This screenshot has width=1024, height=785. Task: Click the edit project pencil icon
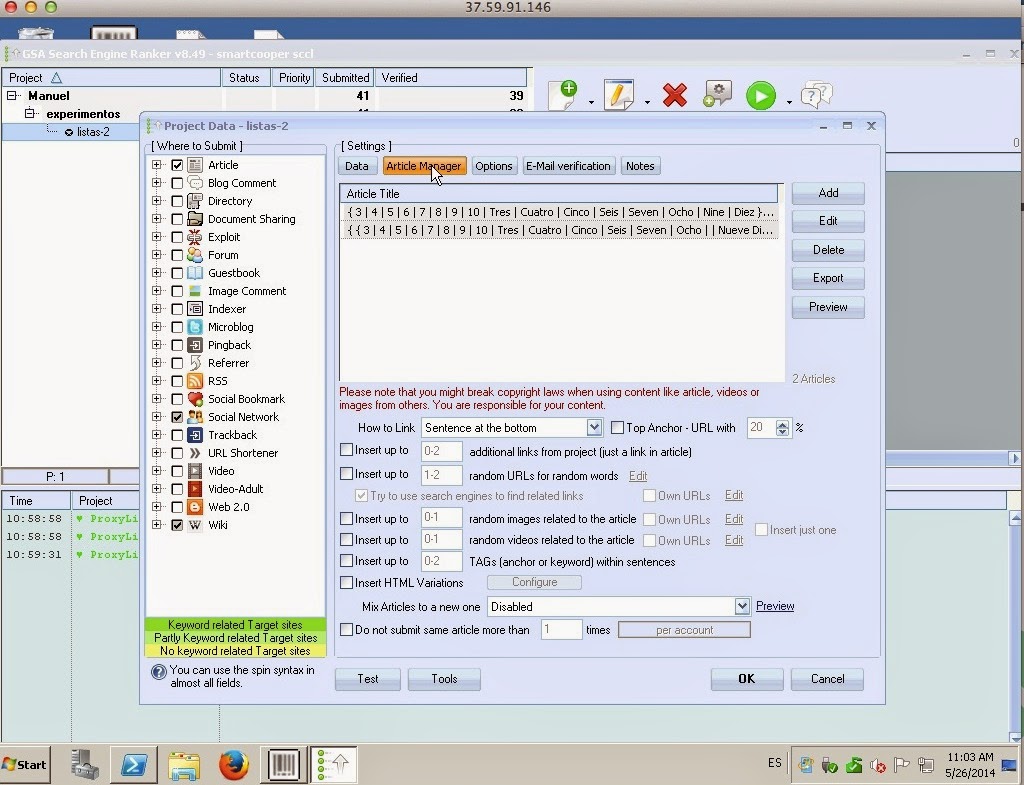click(x=618, y=95)
